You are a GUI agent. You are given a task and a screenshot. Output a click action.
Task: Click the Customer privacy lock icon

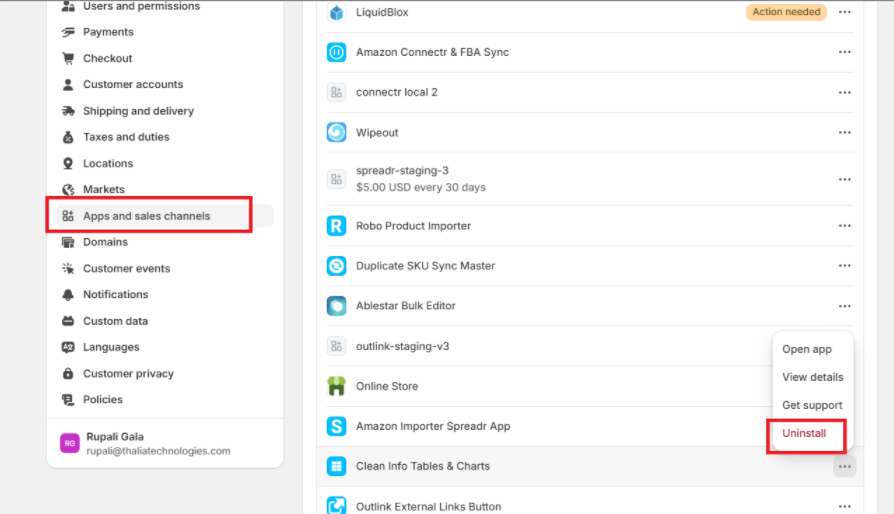(x=68, y=374)
